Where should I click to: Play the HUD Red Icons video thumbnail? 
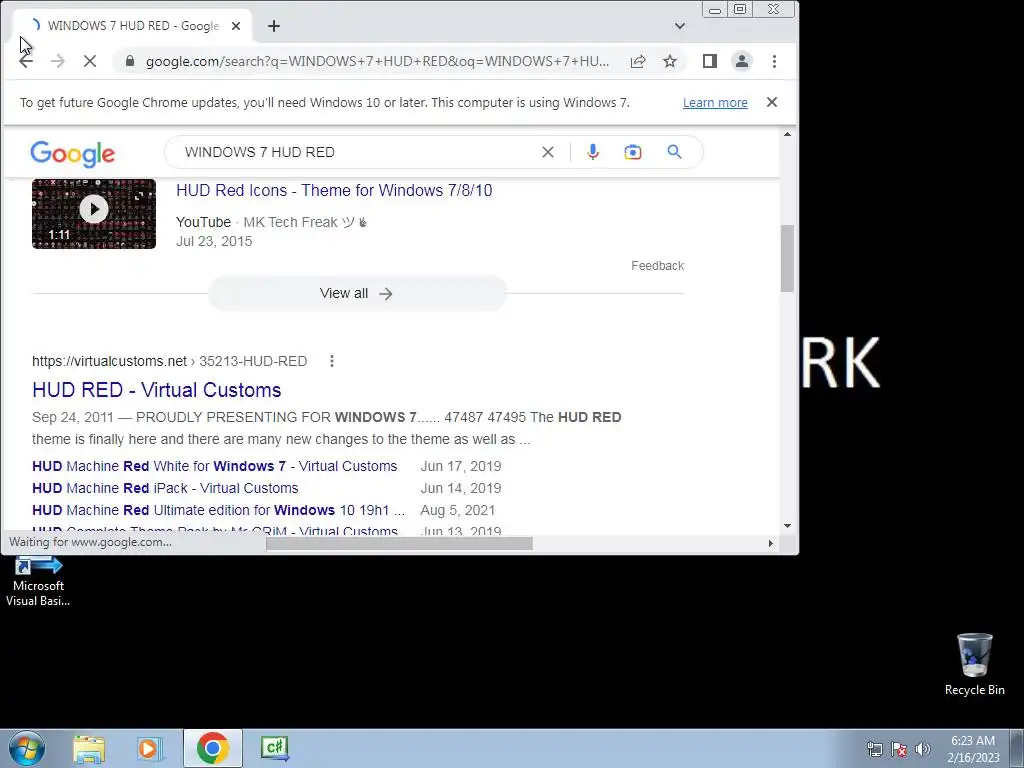(94, 214)
